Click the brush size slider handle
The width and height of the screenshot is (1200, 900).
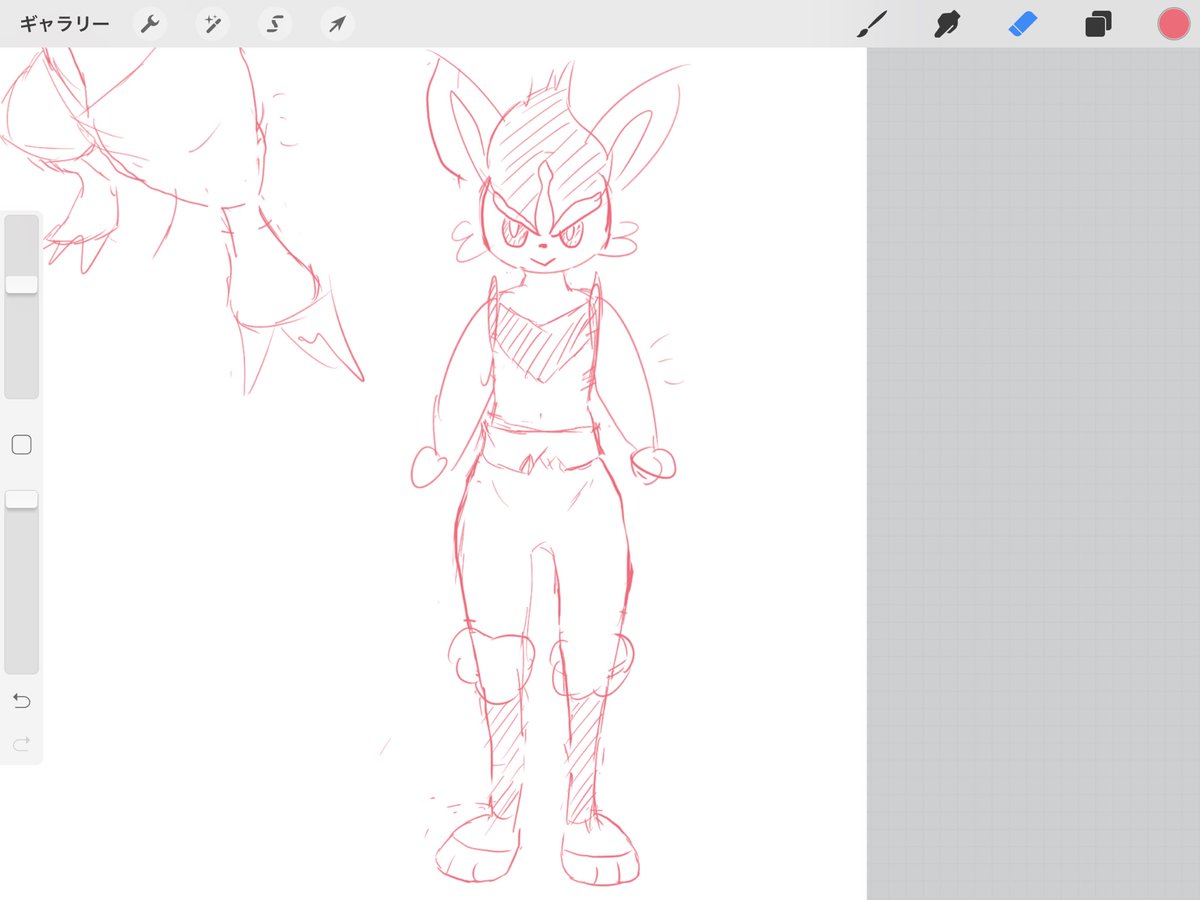[21, 285]
